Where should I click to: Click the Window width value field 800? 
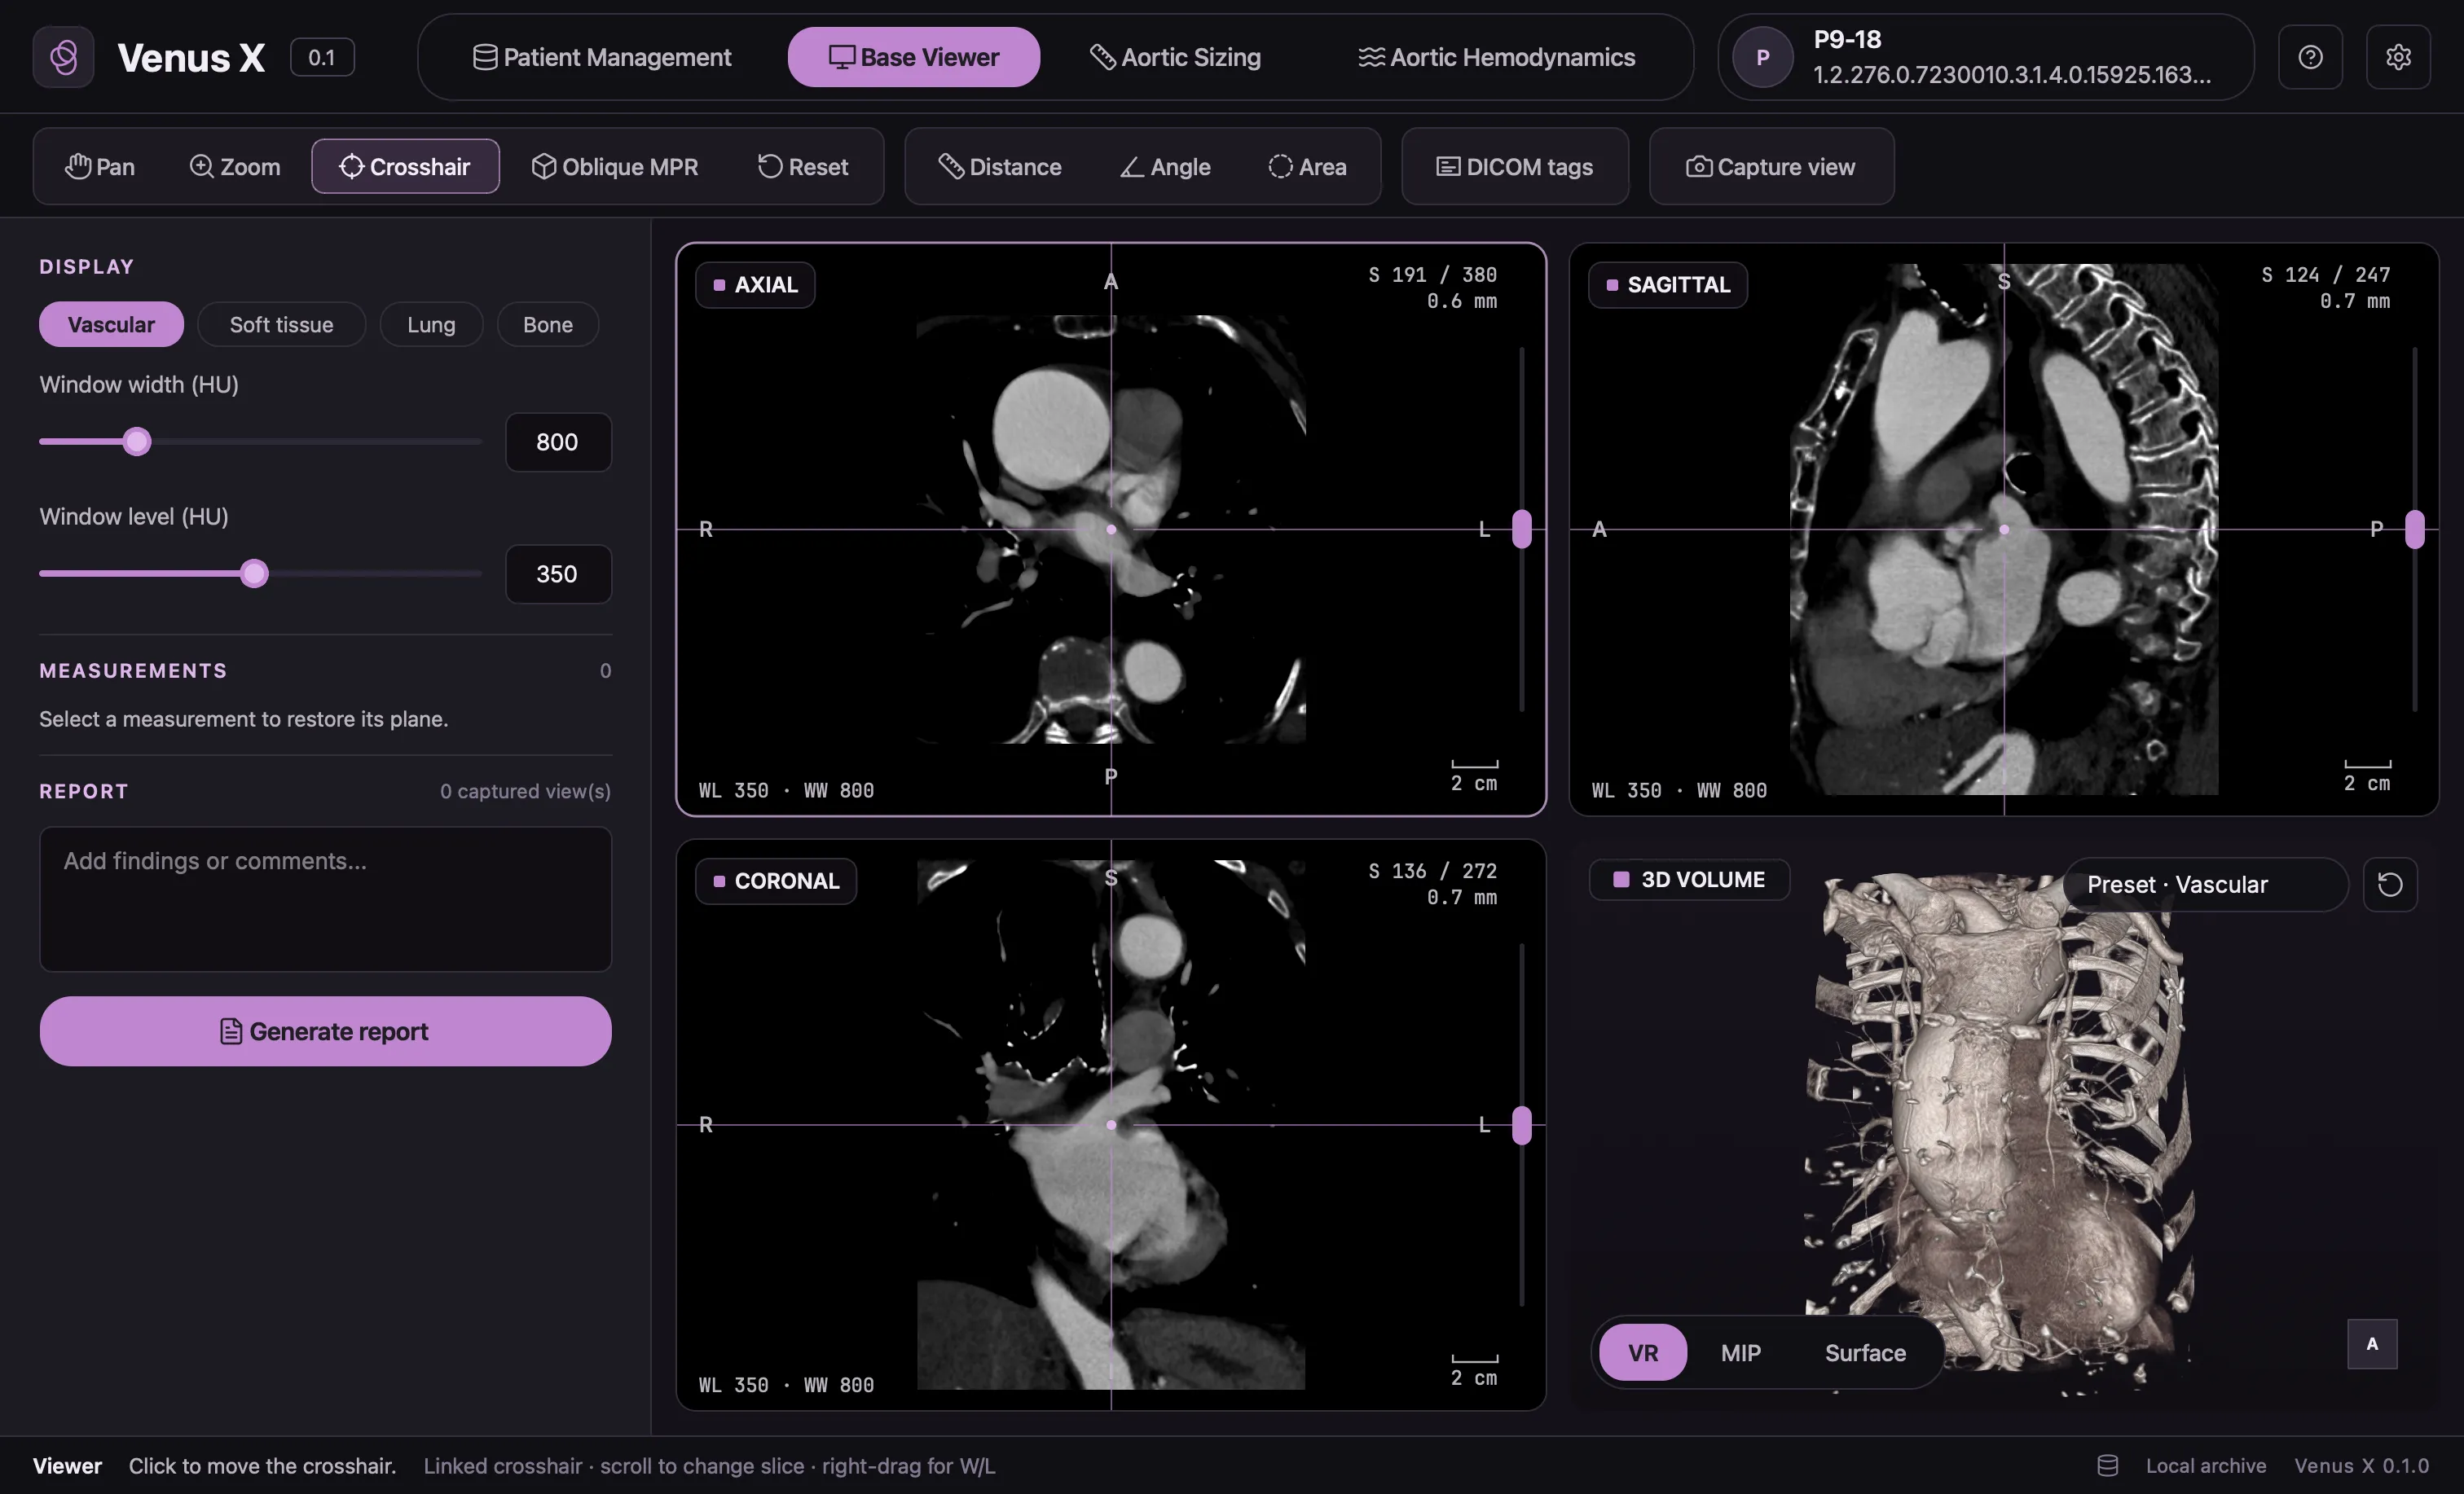(x=558, y=442)
